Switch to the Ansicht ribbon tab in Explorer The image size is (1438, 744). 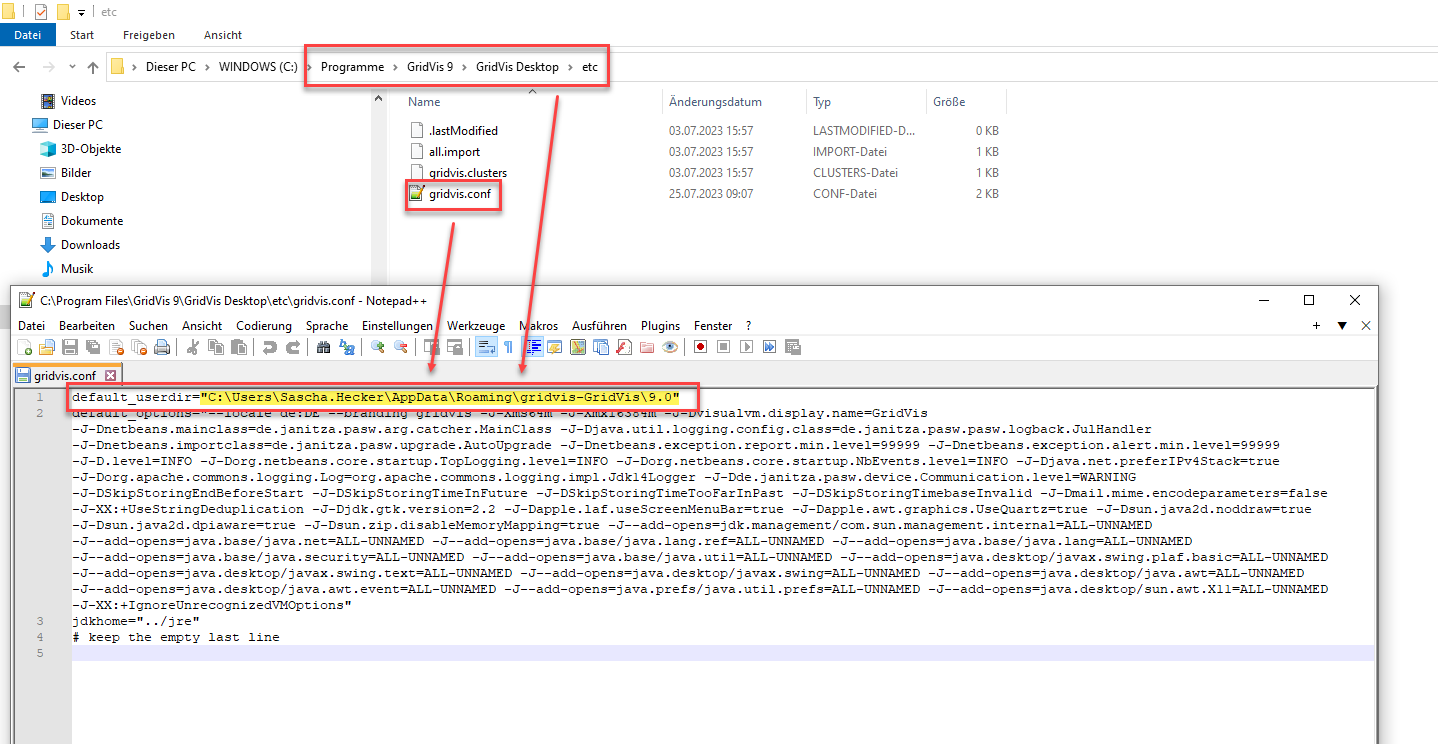(x=222, y=35)
